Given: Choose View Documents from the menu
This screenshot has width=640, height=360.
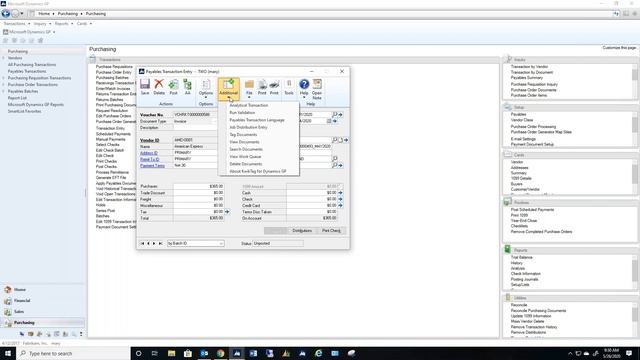Looking at the screenshot, I should (x=244, y=142).
